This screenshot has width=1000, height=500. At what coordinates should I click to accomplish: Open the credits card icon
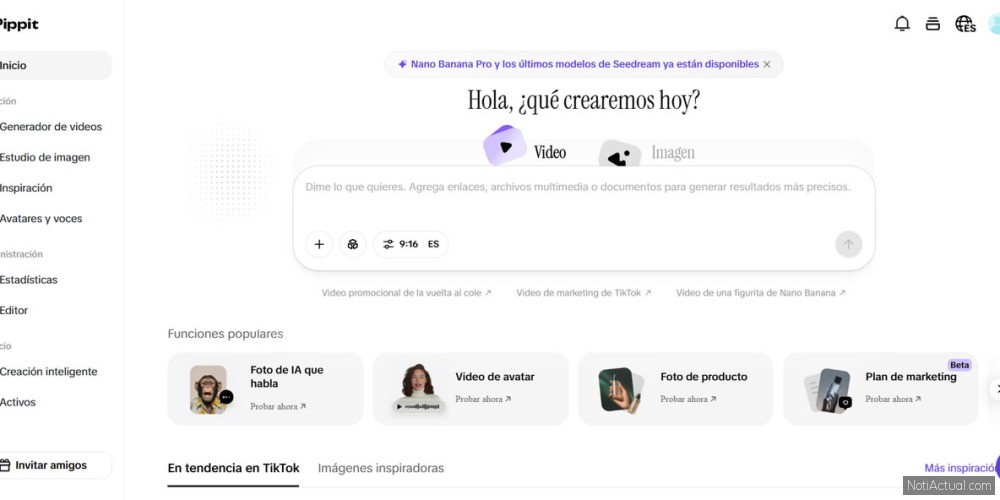click(x=932, y=24)
